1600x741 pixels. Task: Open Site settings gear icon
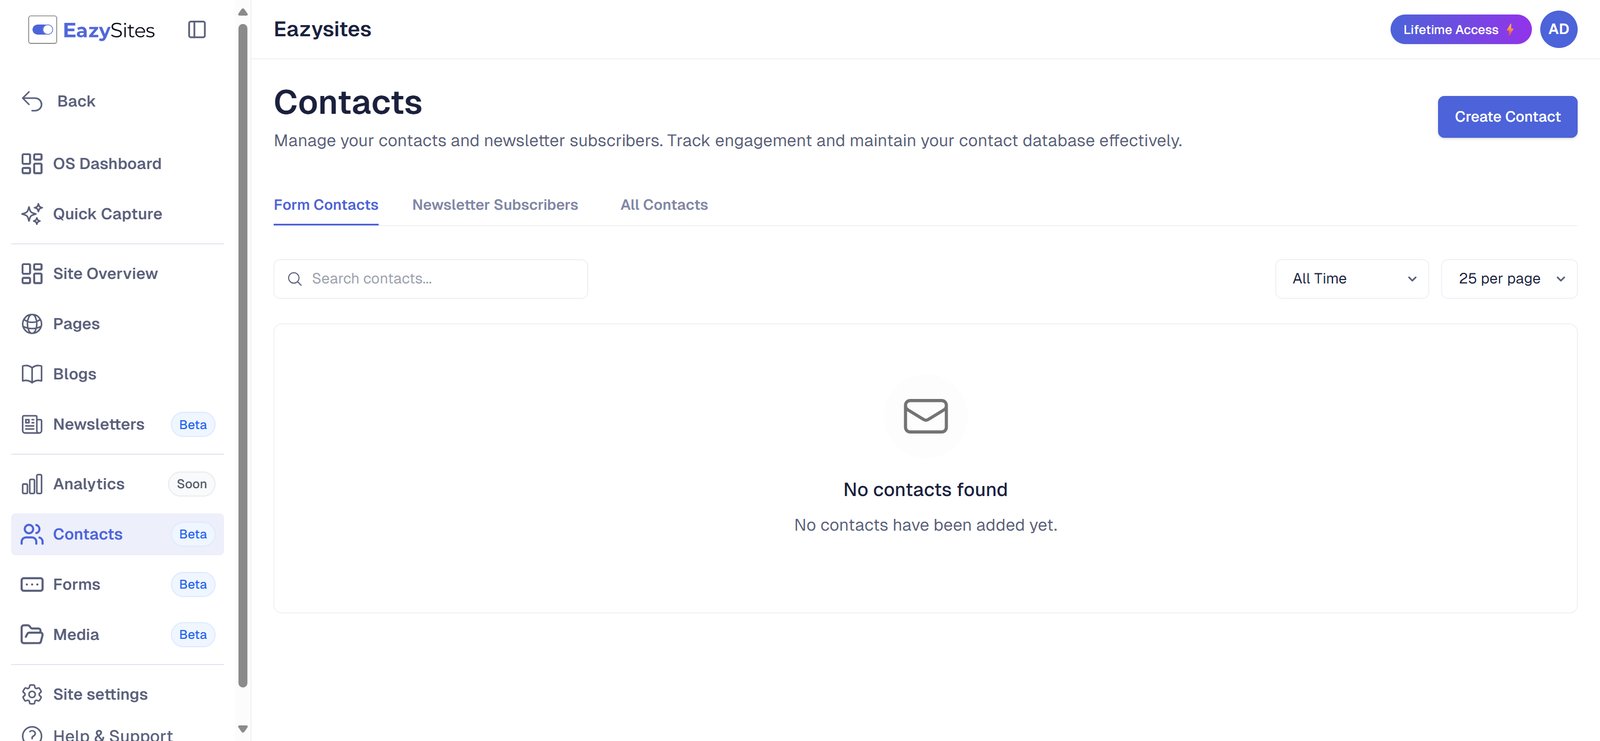32,694
